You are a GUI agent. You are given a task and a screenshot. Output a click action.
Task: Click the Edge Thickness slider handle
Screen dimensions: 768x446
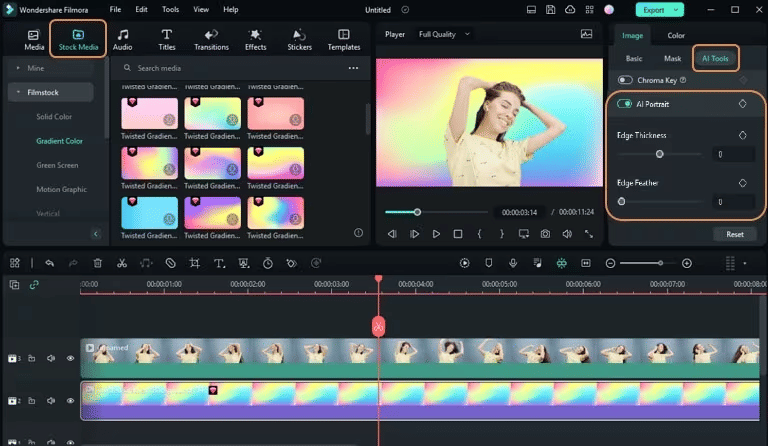pyautogui.click(x=659, y=154)
